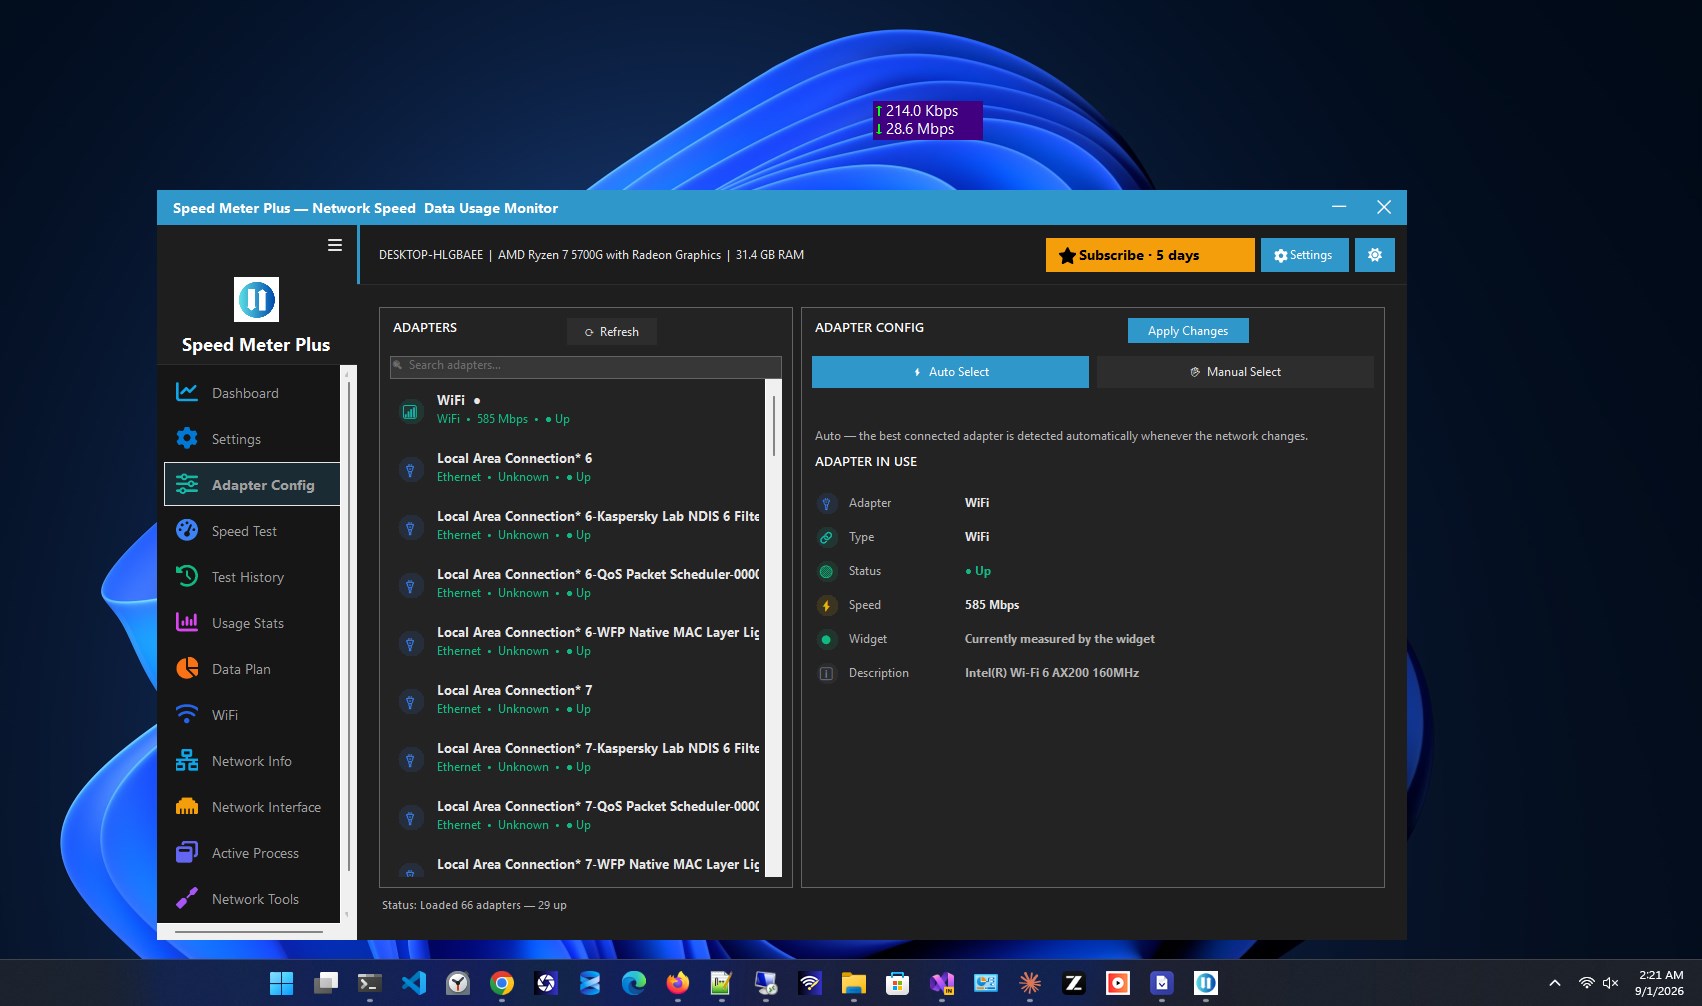The width and height of the screenshot is (1702, 1006).
Task: Click Subscribe 5 days button
Action: (1150, 255)
